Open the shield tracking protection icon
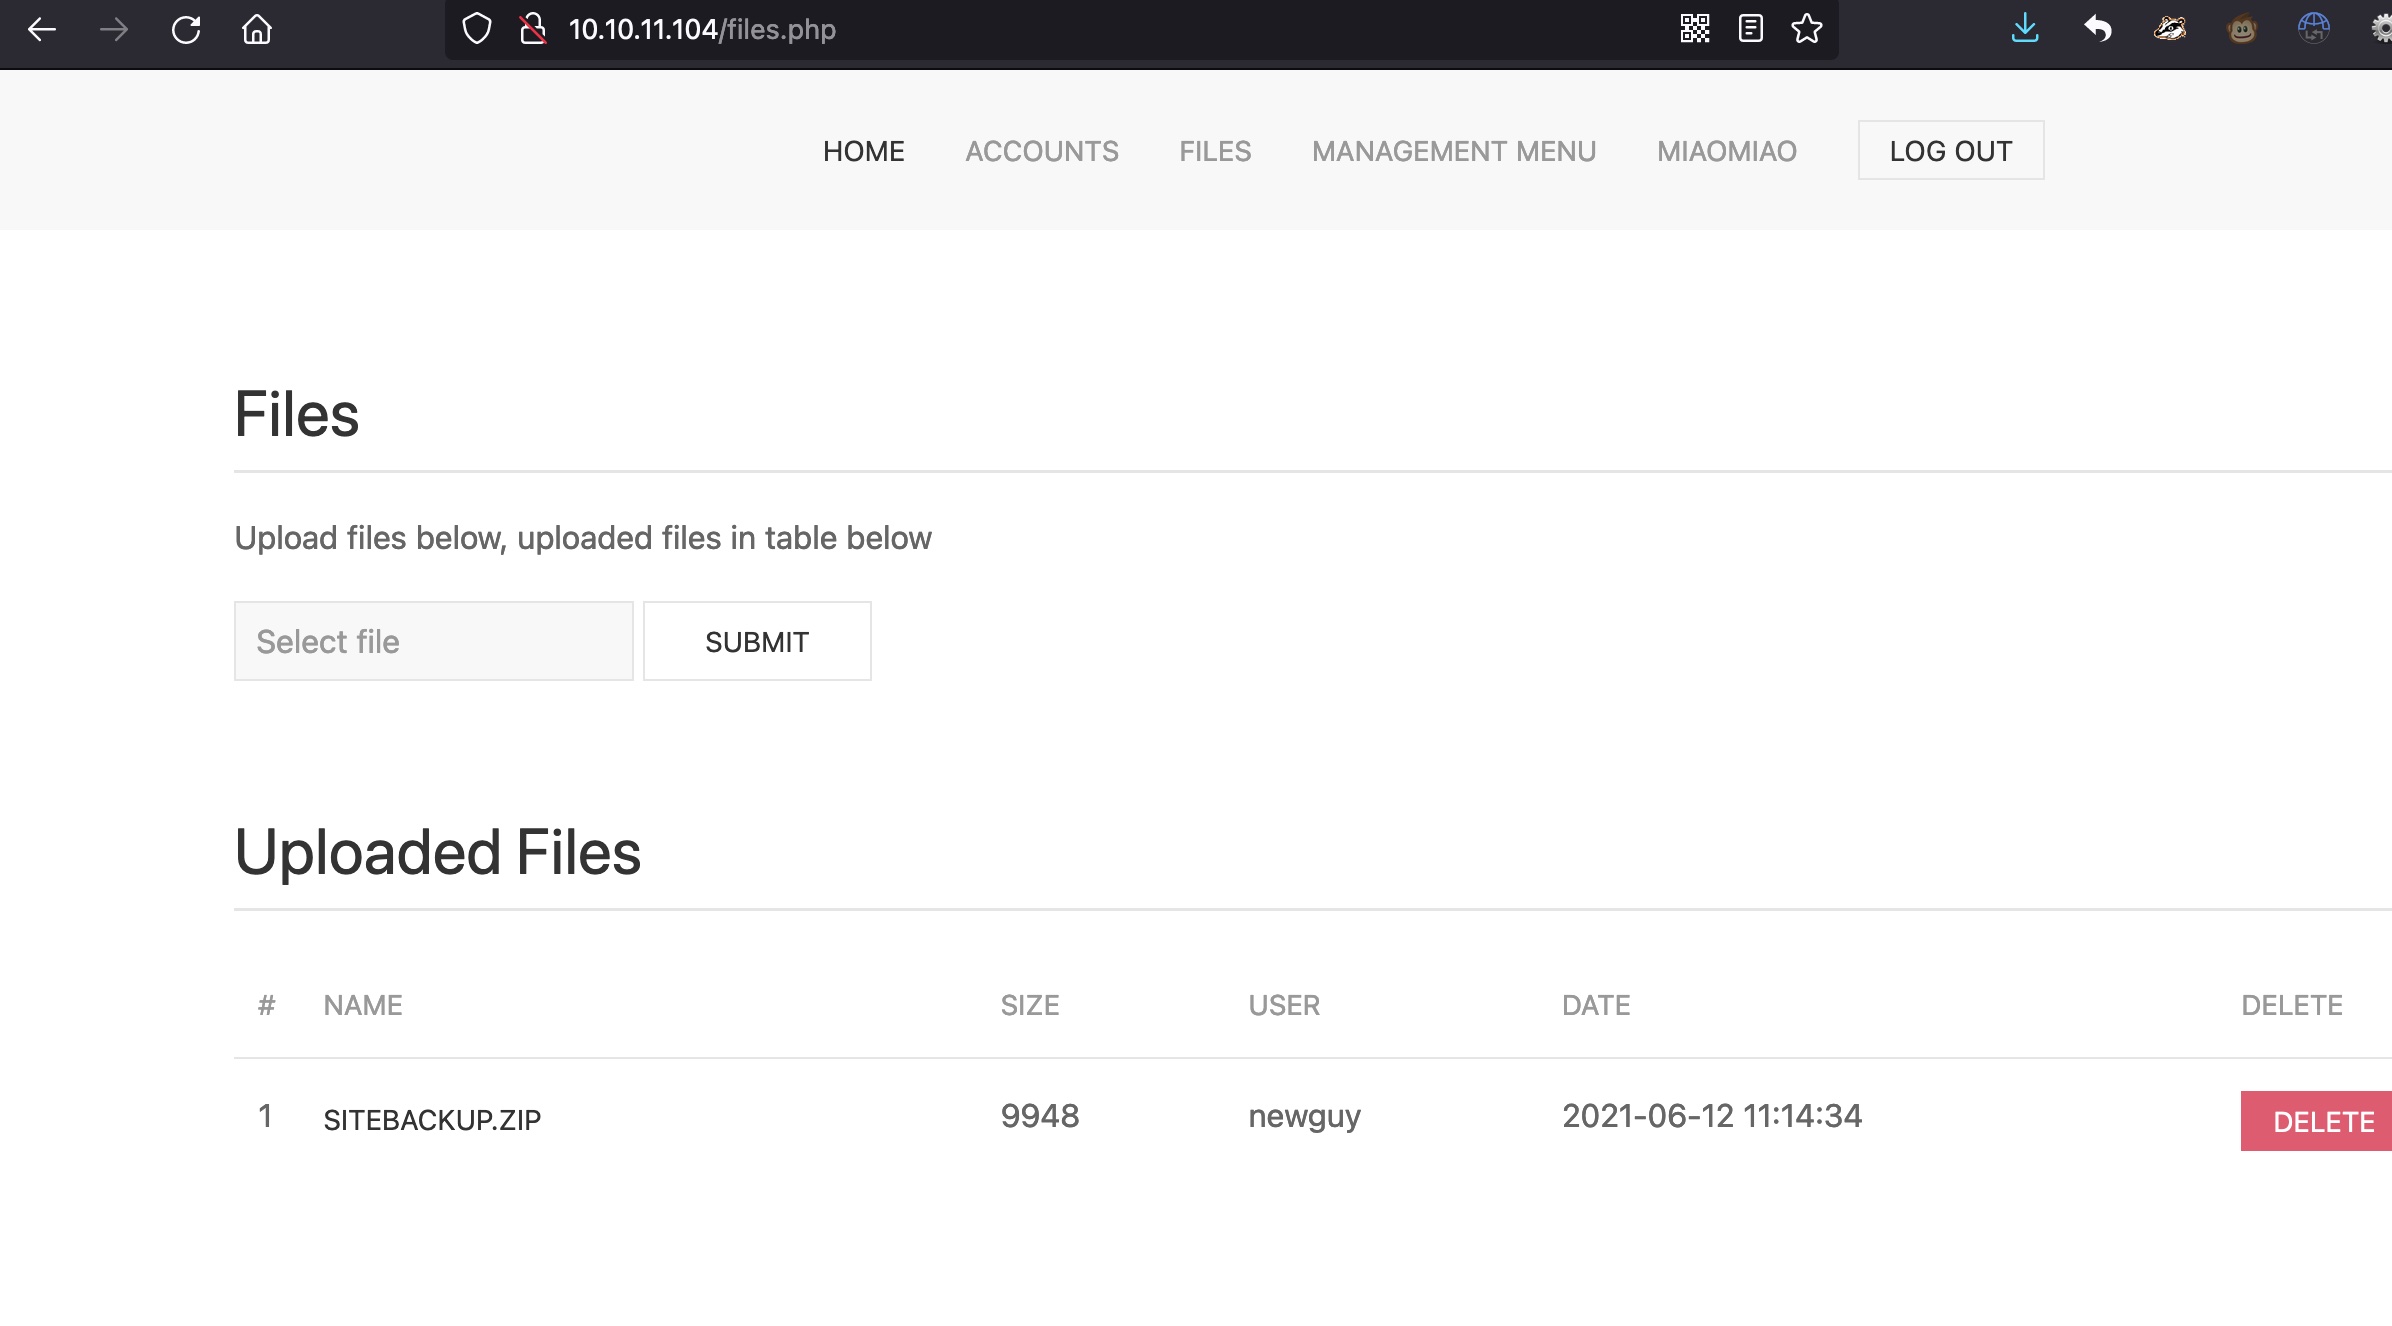Image resolution: width=2392 pixels, height=1326 pixels. 477,29
